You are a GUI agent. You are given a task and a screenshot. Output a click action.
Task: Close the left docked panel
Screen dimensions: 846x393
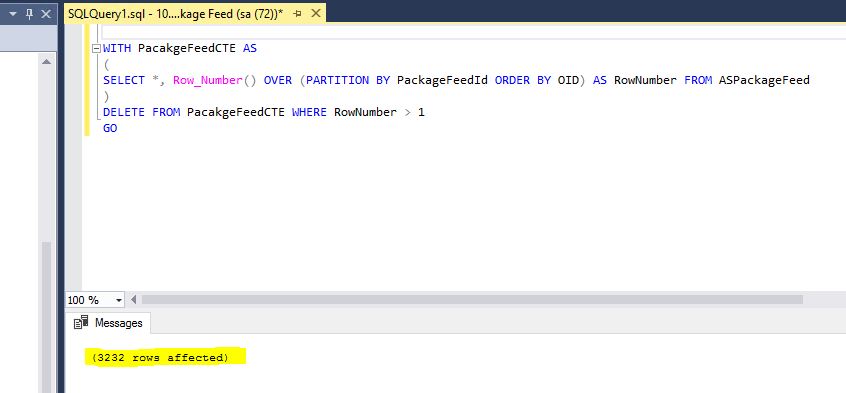46,15
